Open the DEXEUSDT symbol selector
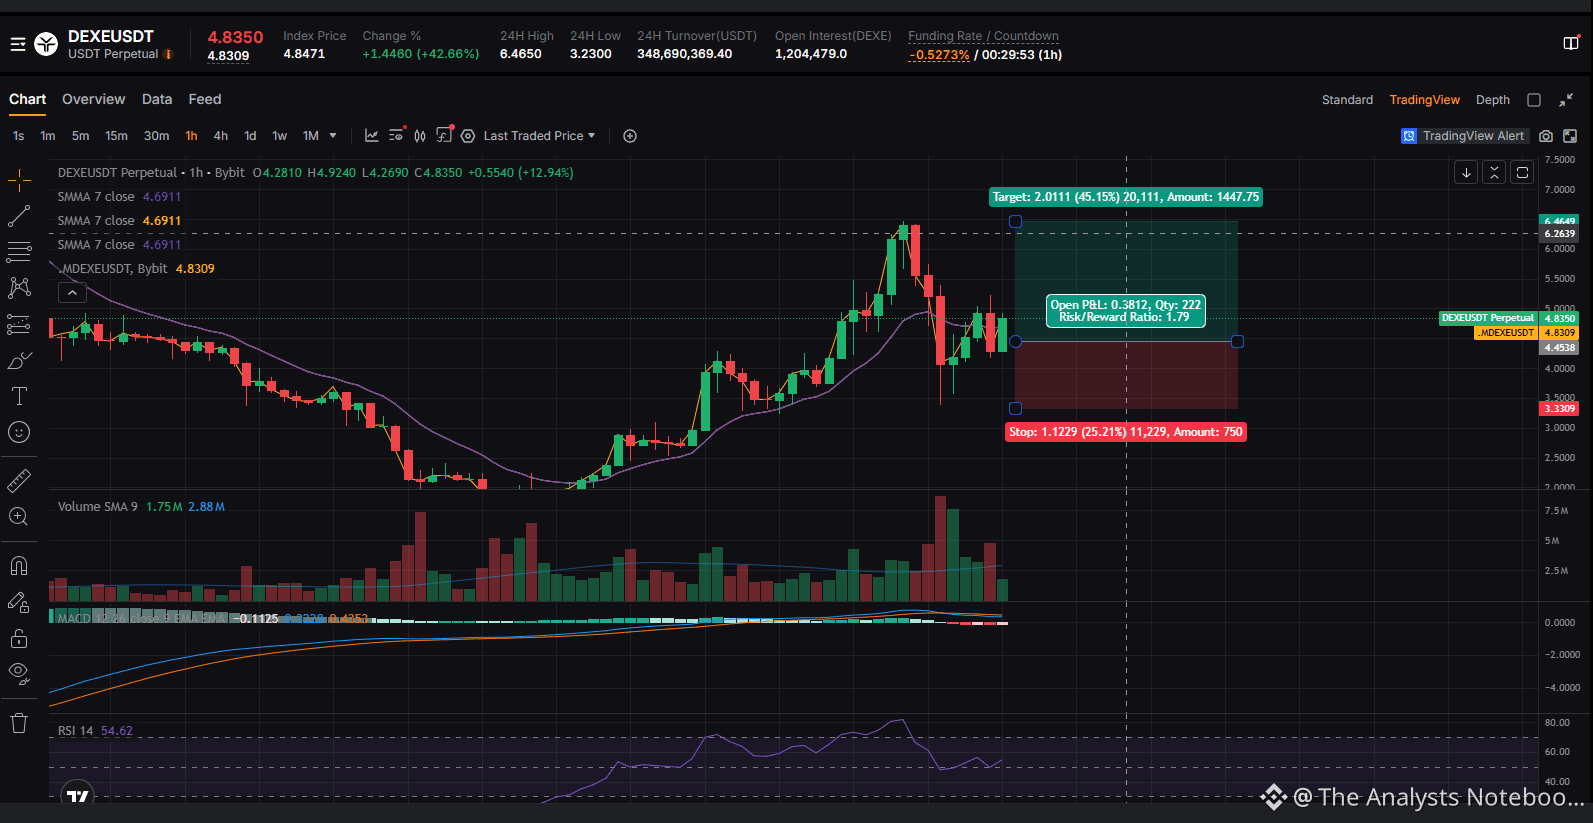The image size is (1593, 823). [x=111, y=37]
